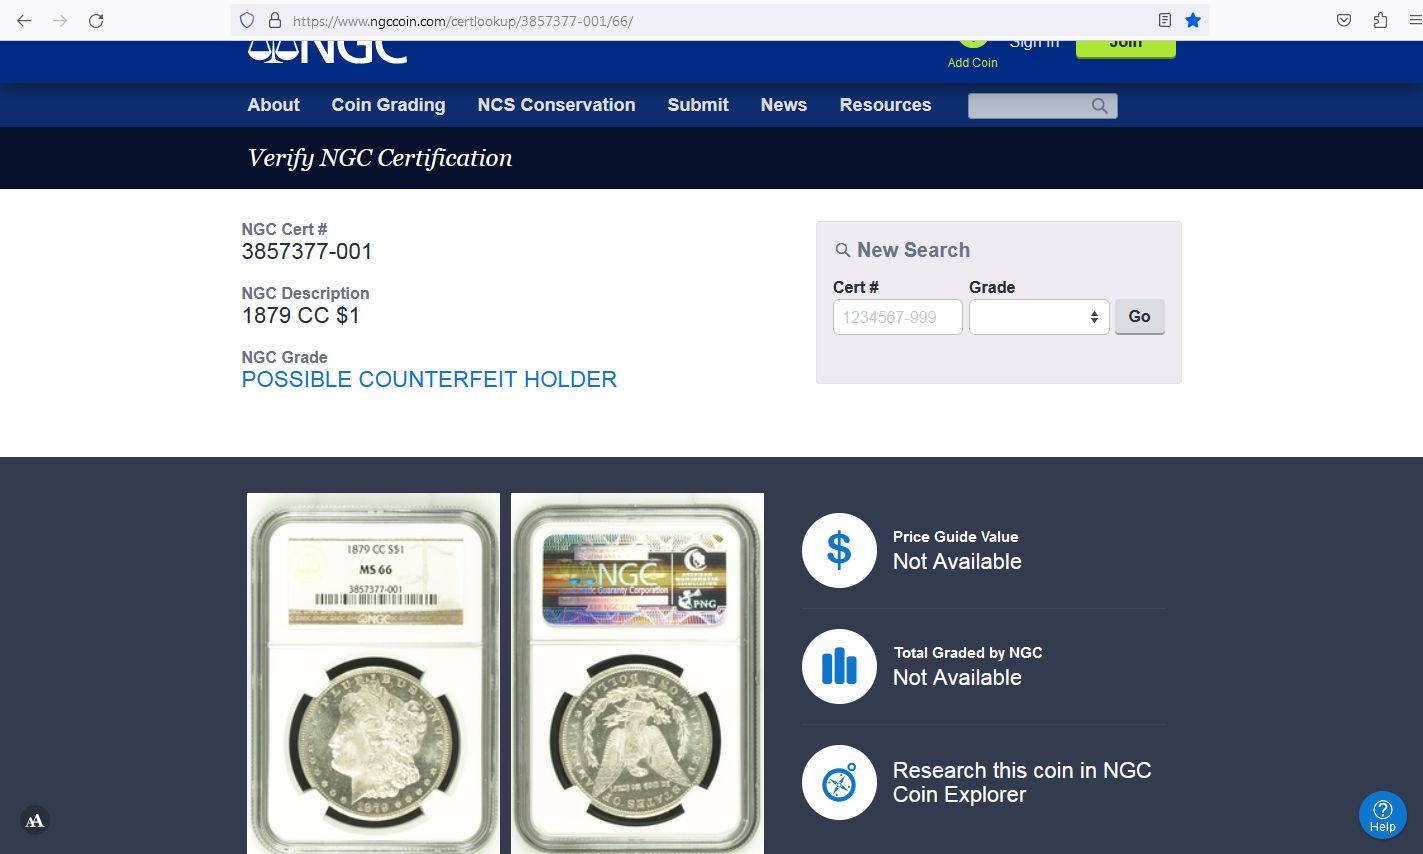The height and width of the screenshot is (854, 1423).
Task: Open the browser extensions icon
Action: click(x=1380, y=20)
